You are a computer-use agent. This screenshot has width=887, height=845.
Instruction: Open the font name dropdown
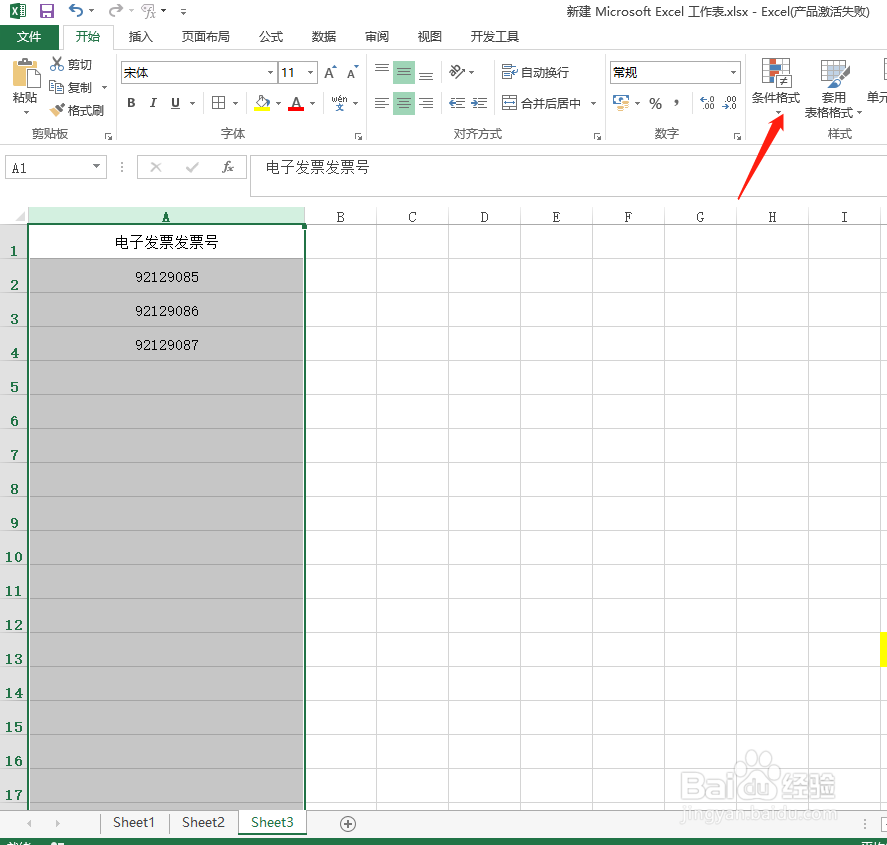coord(270,72)
